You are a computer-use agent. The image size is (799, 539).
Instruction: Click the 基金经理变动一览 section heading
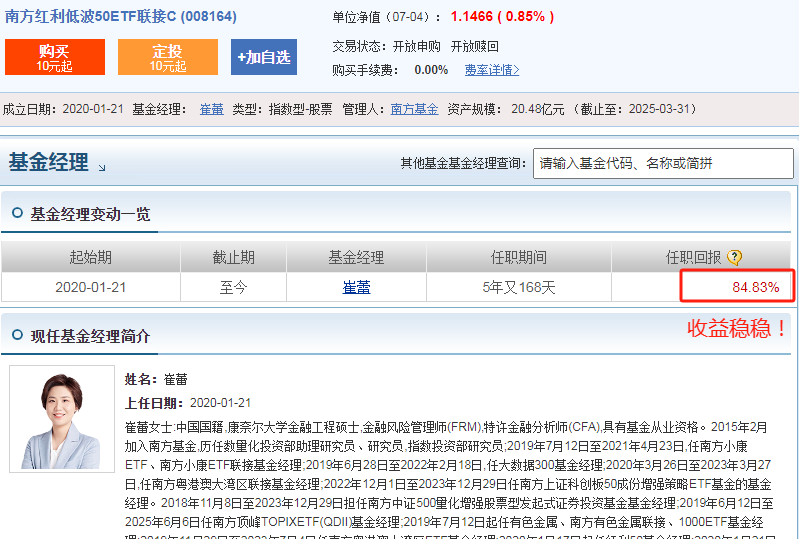click(90, 214)
